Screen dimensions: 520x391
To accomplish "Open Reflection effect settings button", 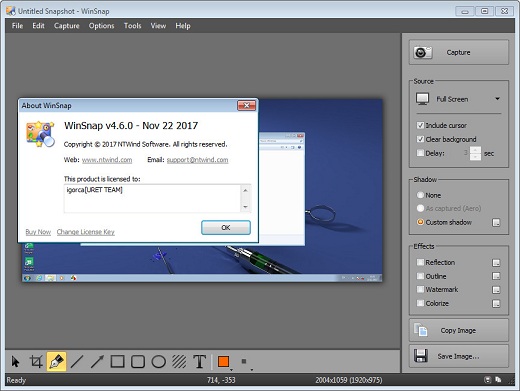I will (496, 263).
